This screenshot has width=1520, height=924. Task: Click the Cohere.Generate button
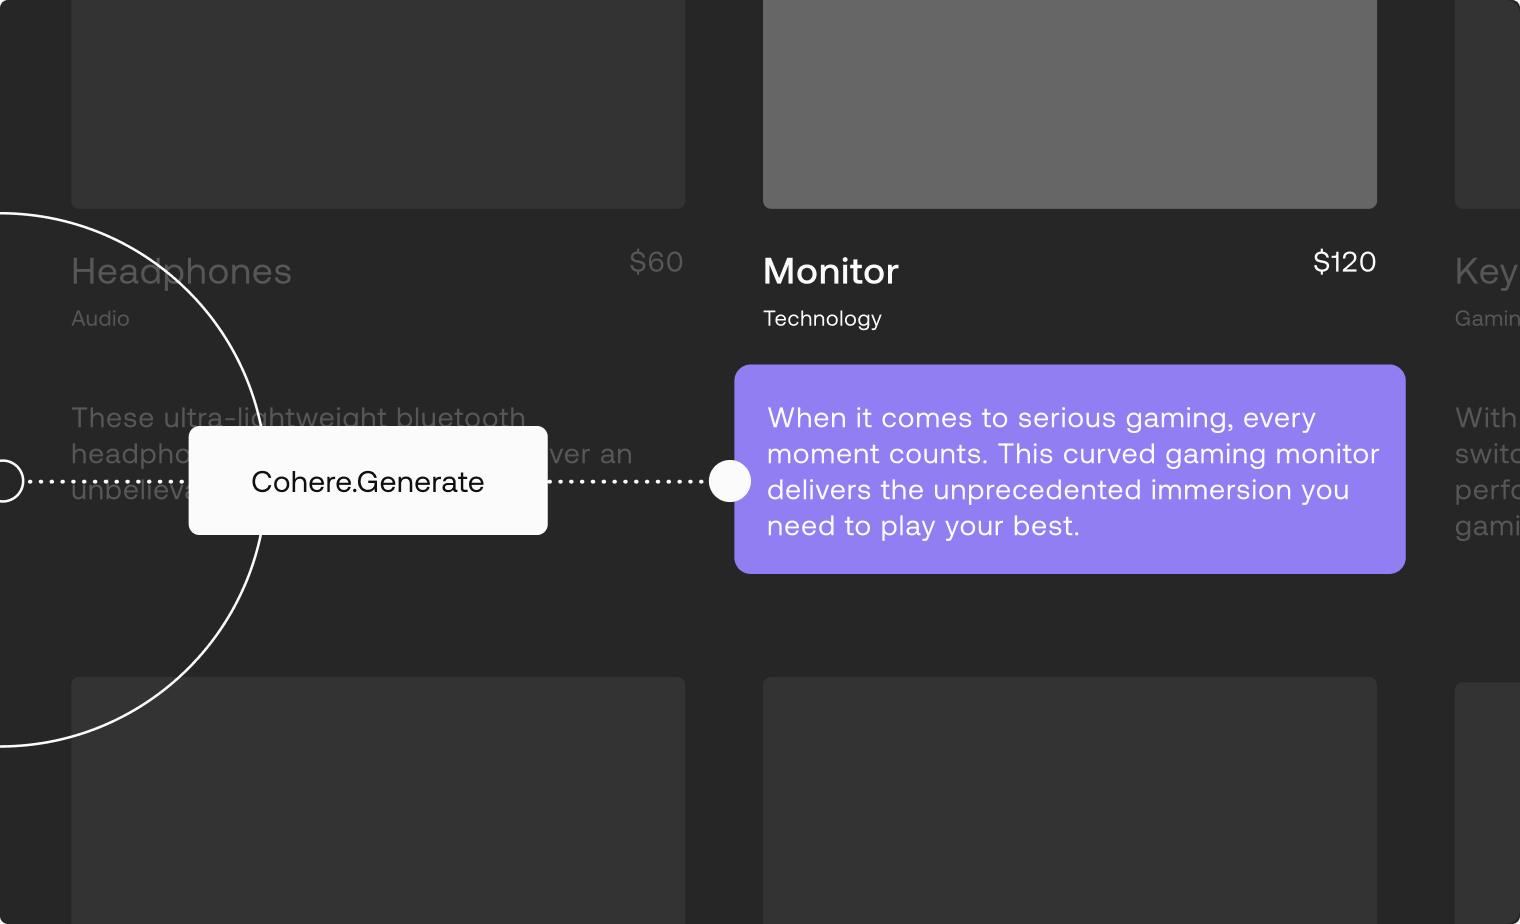coord(368,481)
